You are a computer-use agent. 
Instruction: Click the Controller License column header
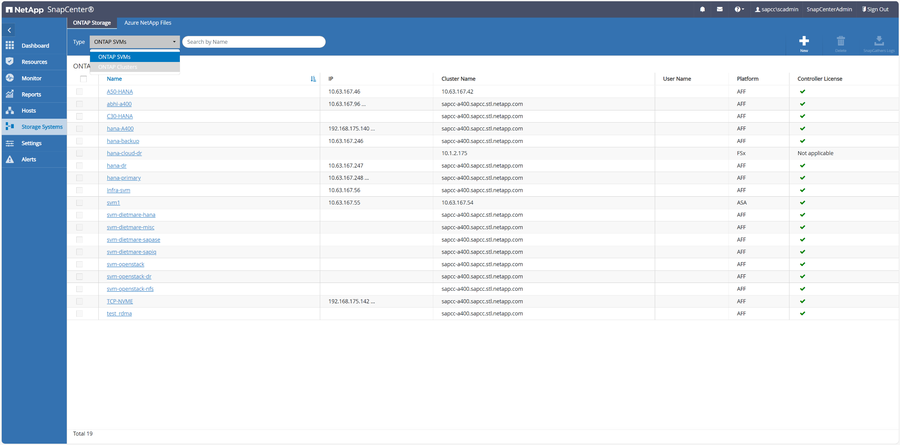(820, 79)
